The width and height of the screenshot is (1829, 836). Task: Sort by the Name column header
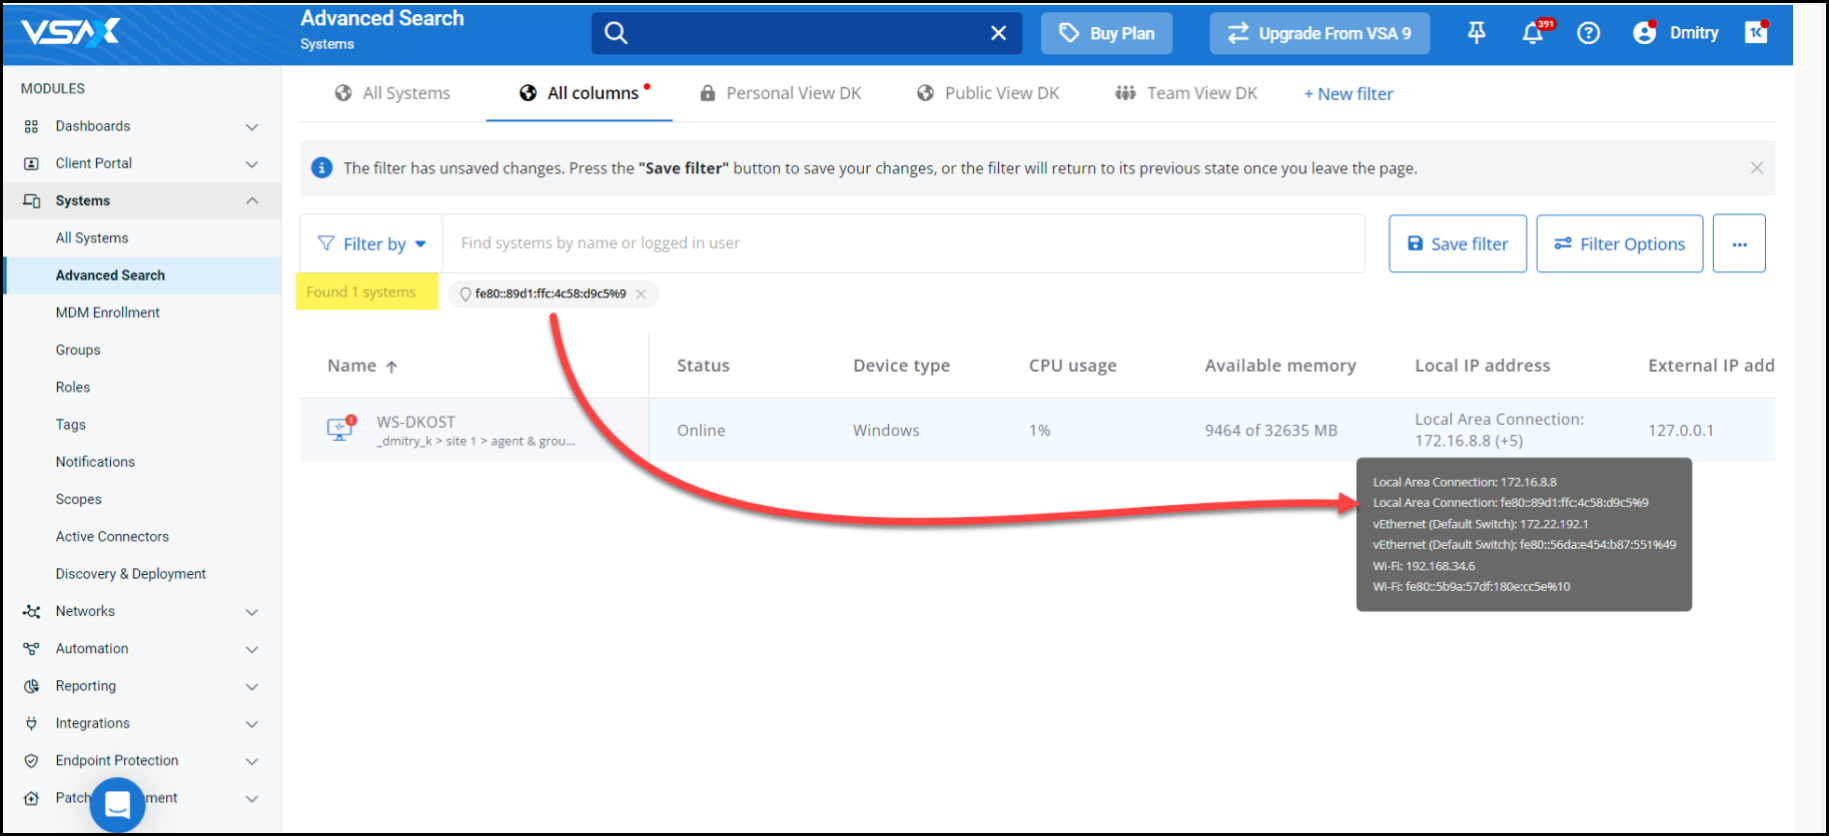[x=362, y=366]
